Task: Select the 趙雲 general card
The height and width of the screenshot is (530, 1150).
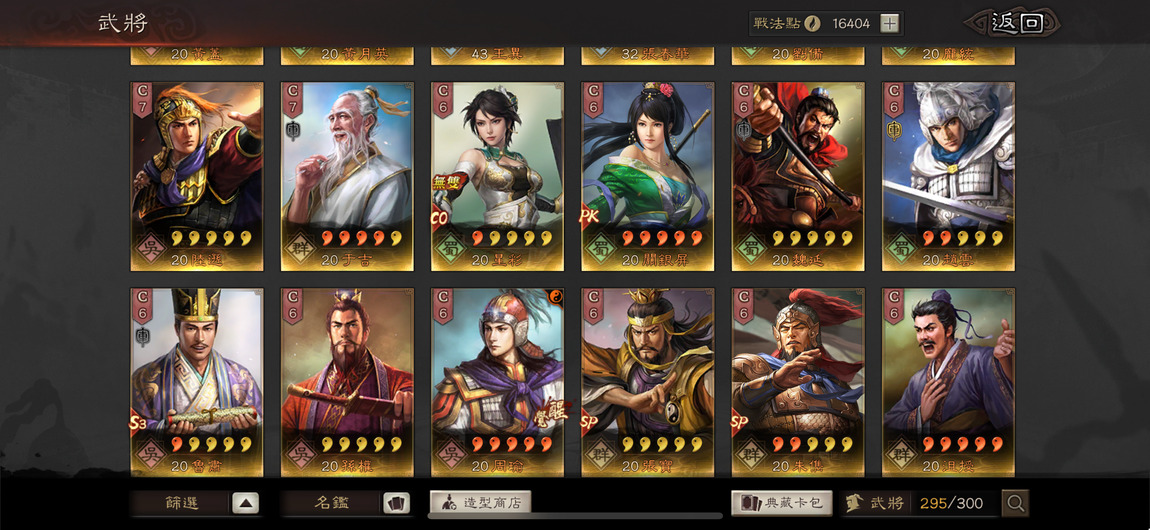Action: pos(948,176)
